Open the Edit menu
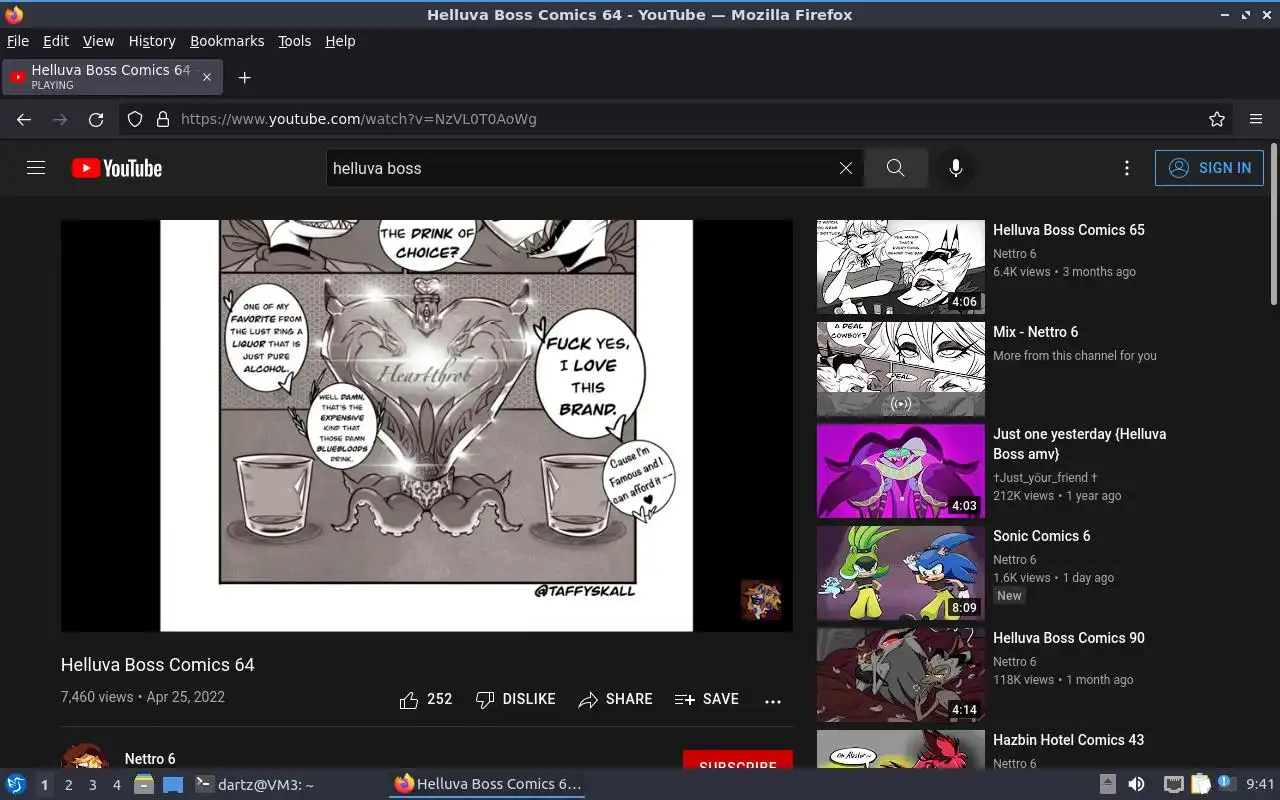 [x=55, y=41]
